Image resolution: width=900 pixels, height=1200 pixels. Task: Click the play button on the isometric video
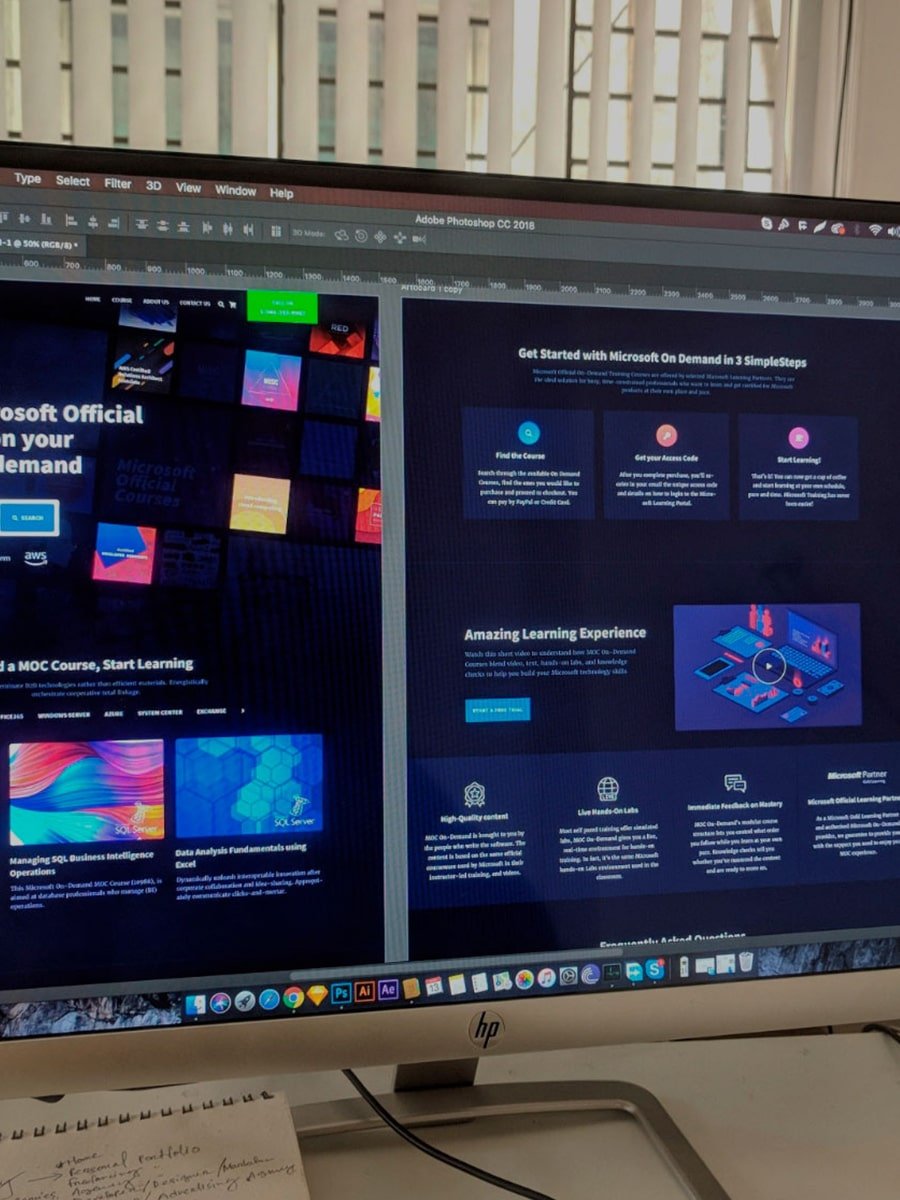click(768, 667)
